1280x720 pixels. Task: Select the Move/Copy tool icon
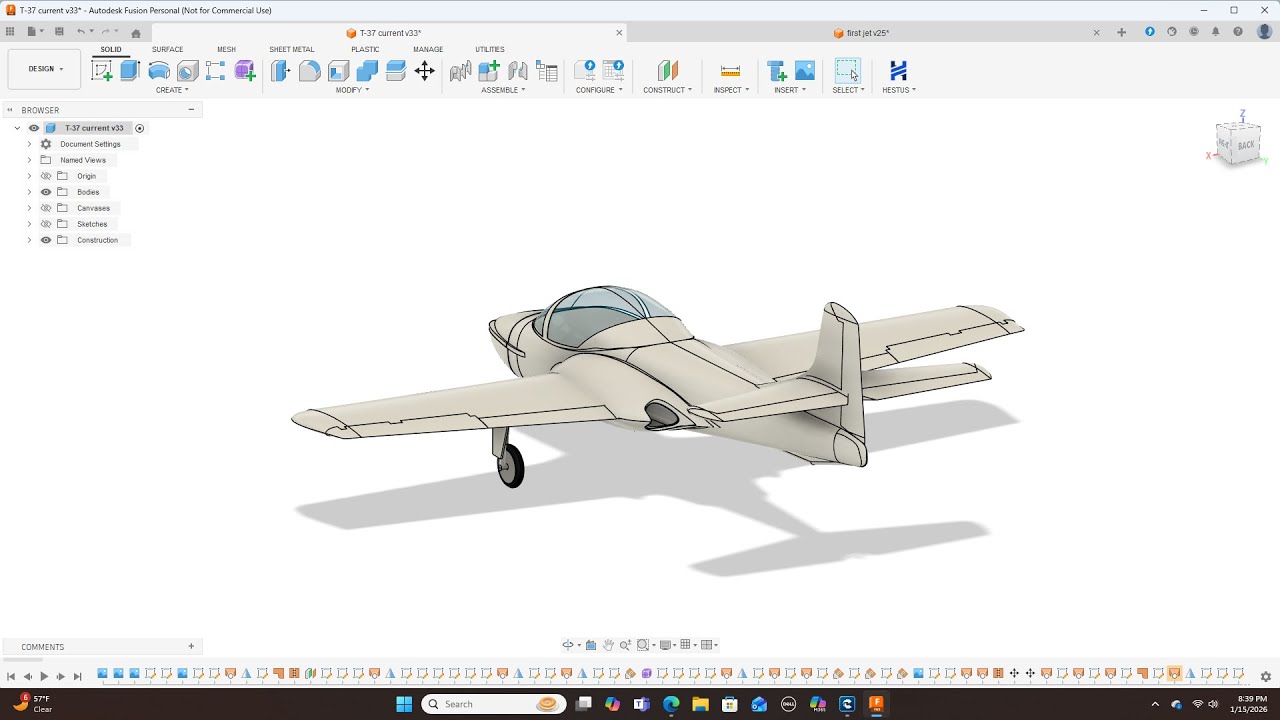pyautogui.click(x=425, y=70)
